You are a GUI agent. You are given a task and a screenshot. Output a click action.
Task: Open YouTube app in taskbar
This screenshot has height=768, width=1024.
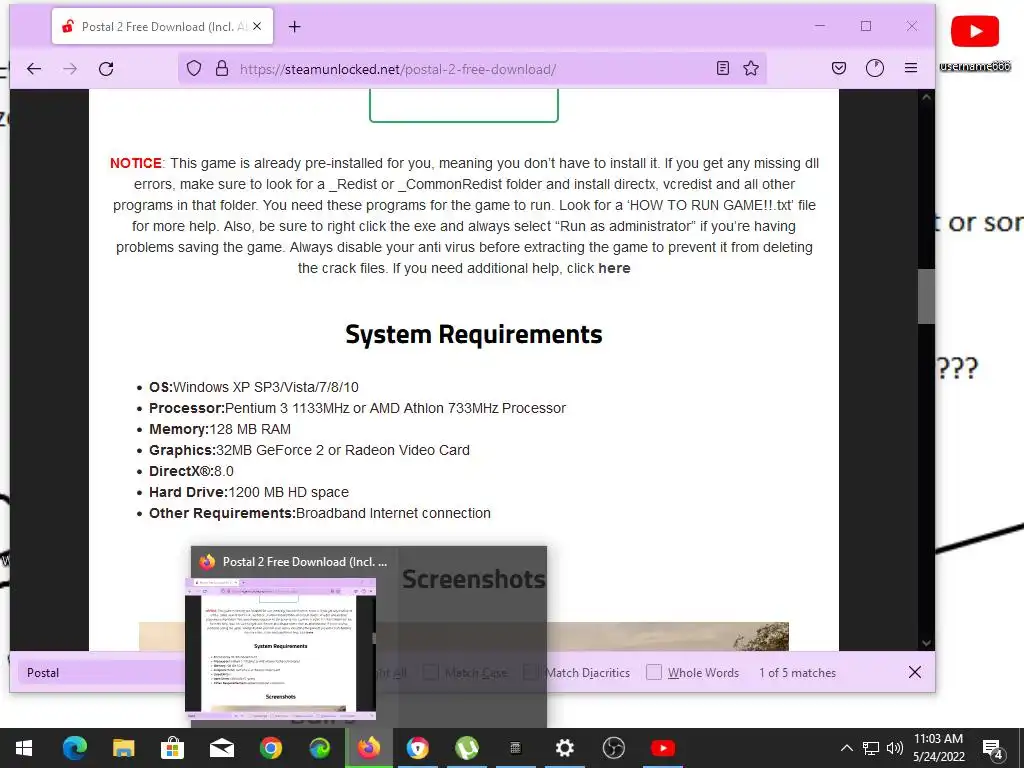[x=662, y=748]
